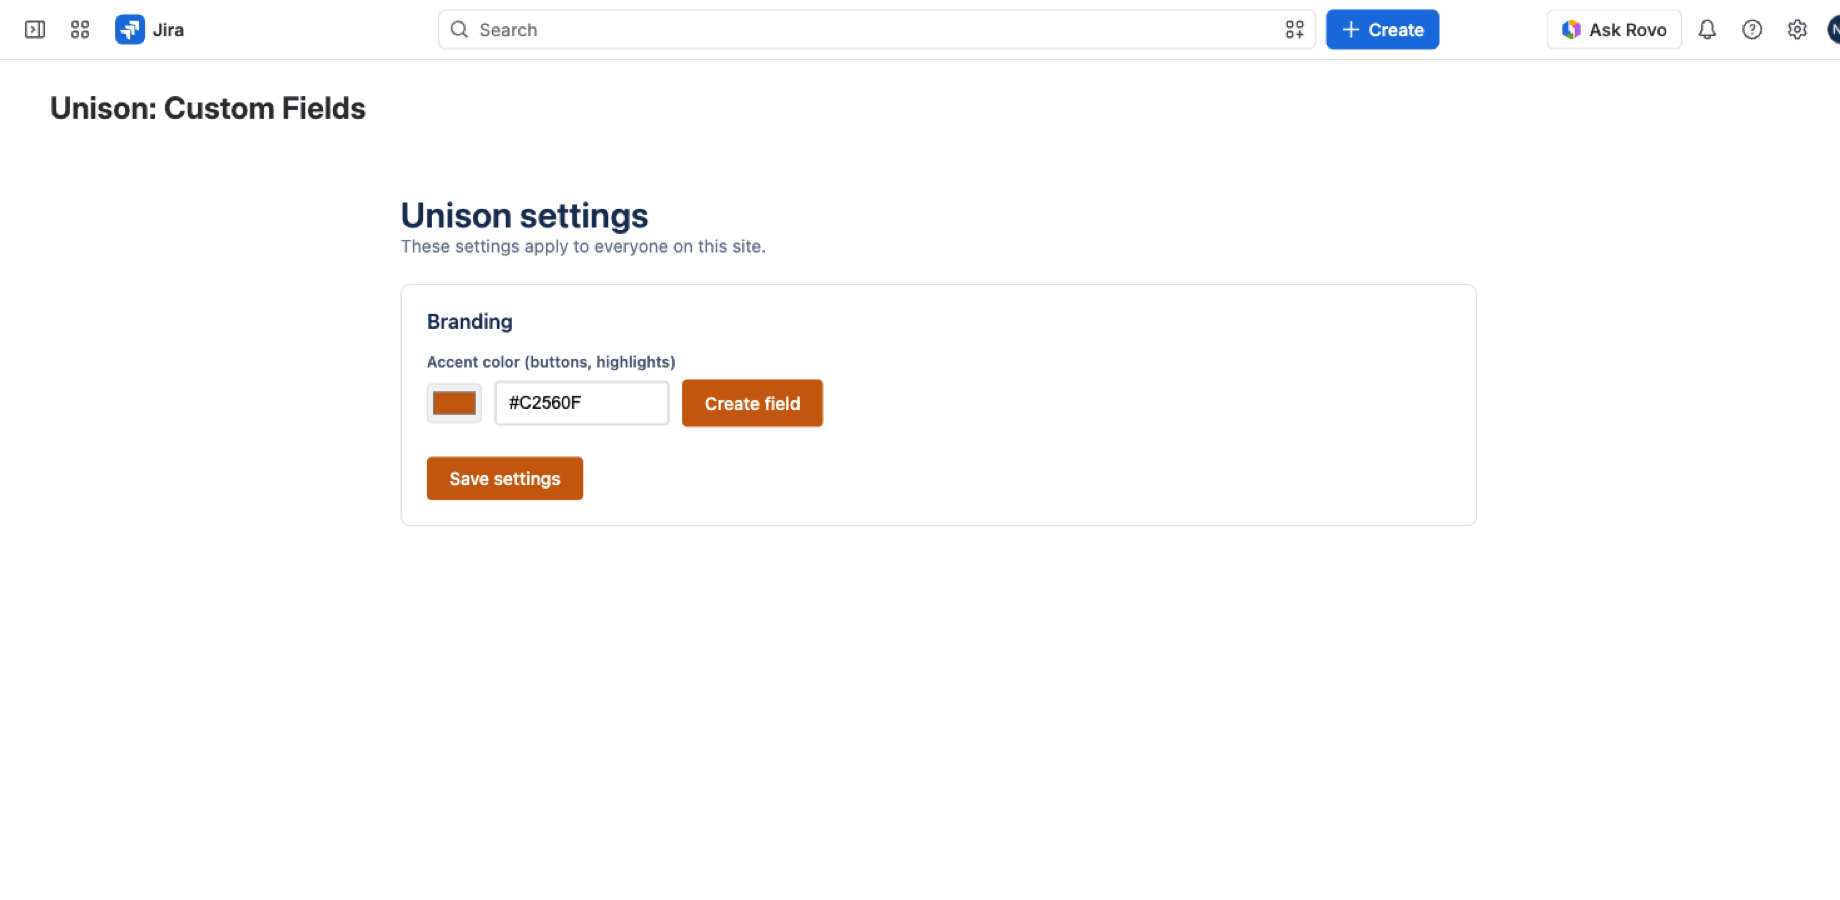Click the orange Create field button
Image resolution: width=1840 pixels, height=900 pixels.
pyautogui.click(x=752, y=403)
